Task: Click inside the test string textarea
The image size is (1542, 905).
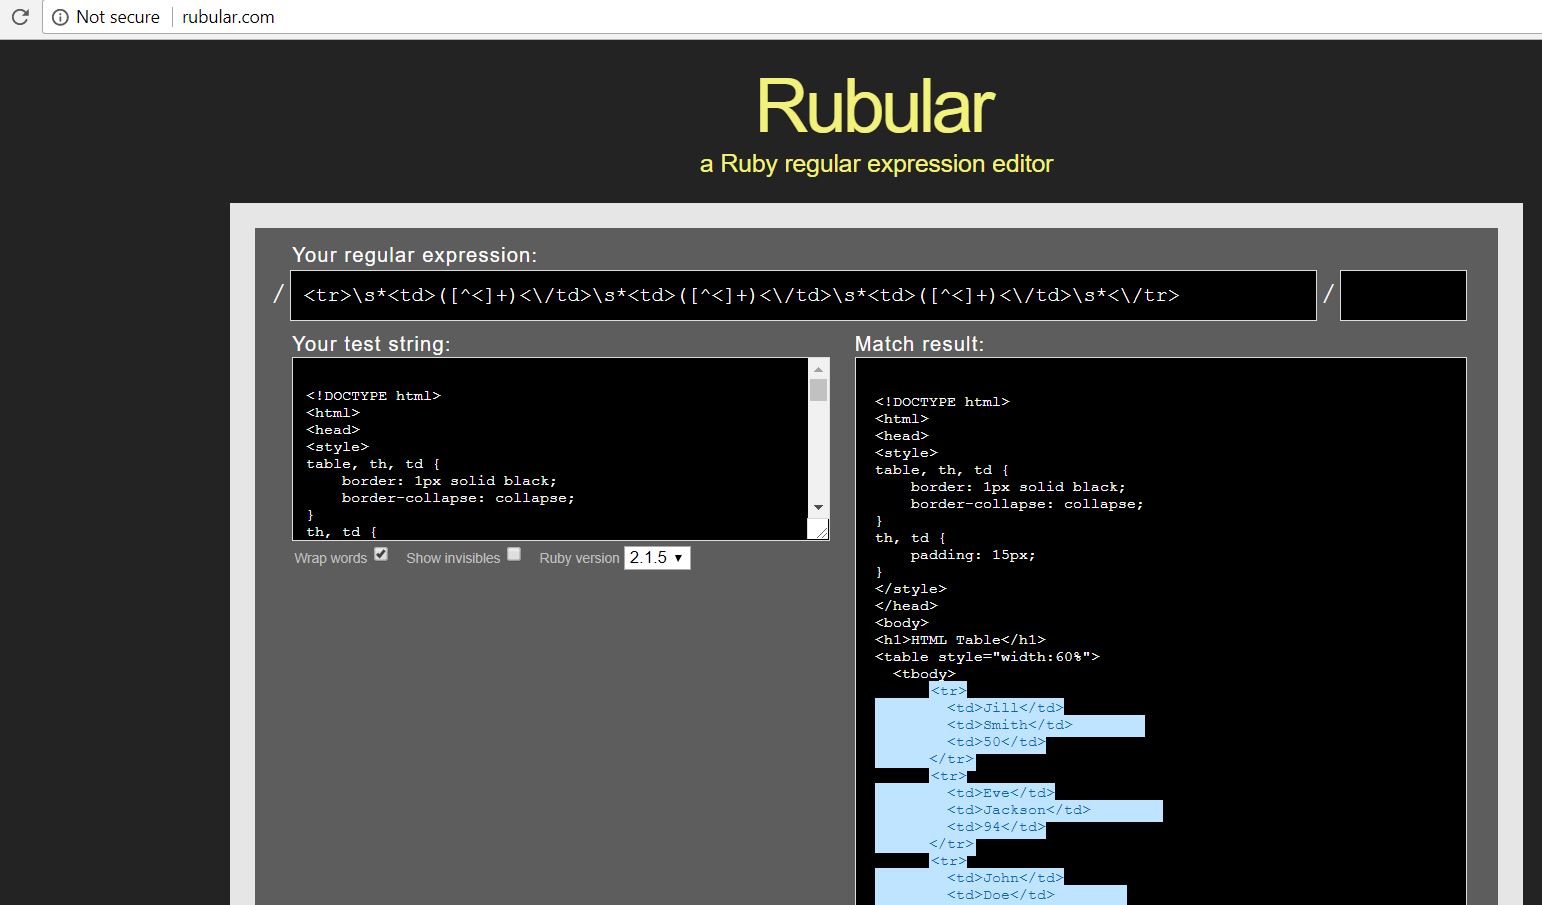Action: [x=550, y=450]
